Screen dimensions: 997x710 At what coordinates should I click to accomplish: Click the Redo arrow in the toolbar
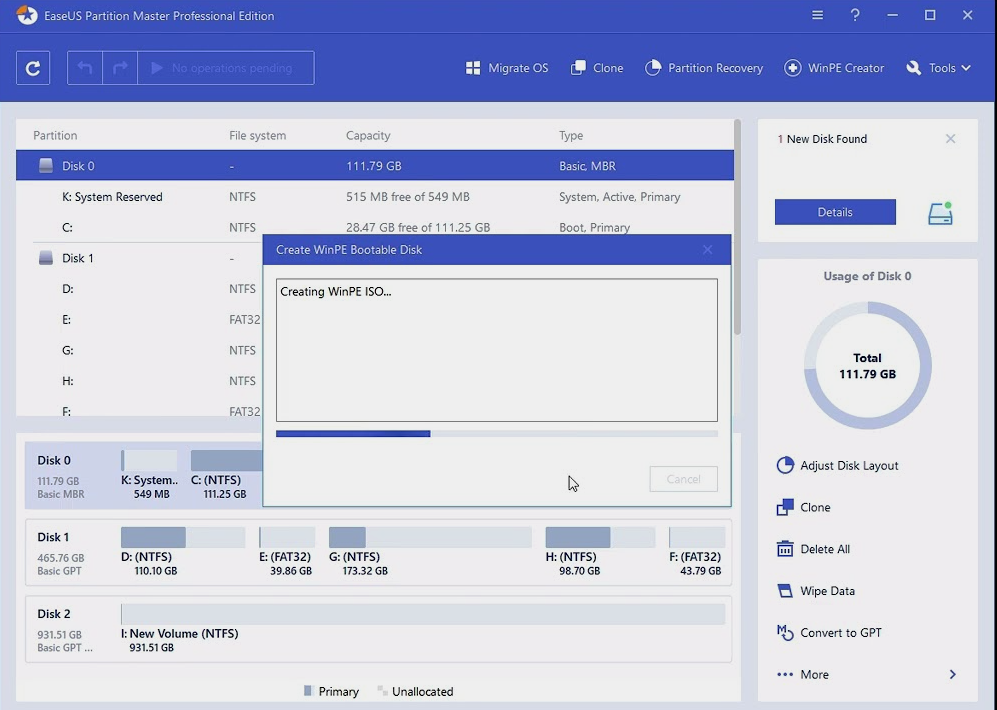(120, 68)
